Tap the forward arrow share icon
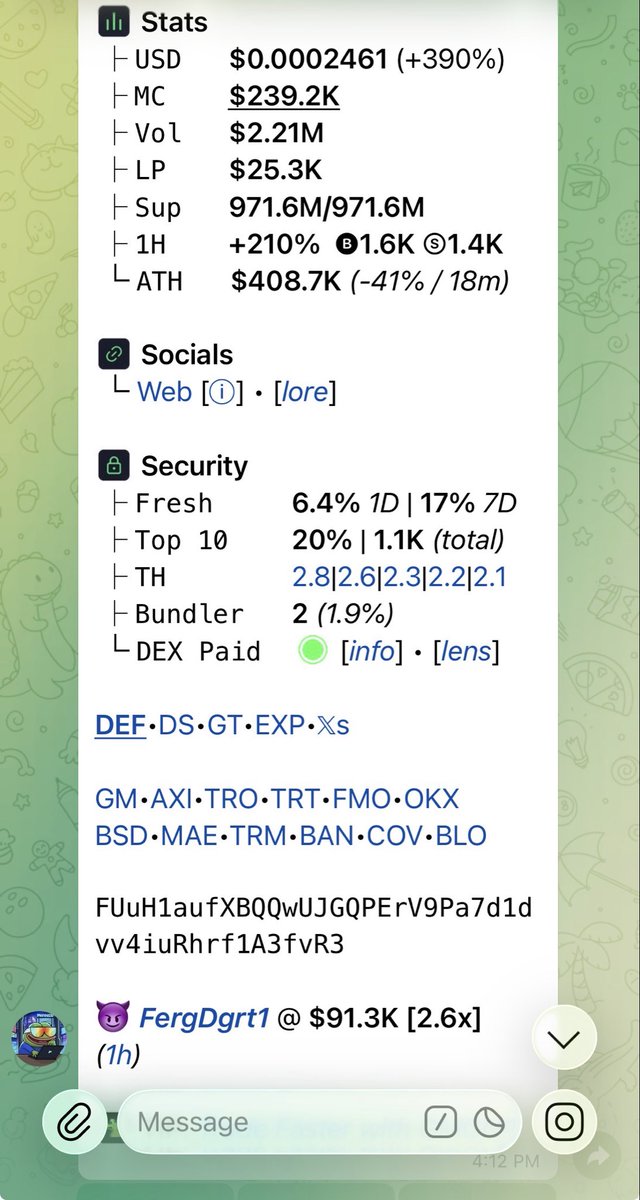Viewport: 640px width, 1200px height. (x=599, y=1156)
